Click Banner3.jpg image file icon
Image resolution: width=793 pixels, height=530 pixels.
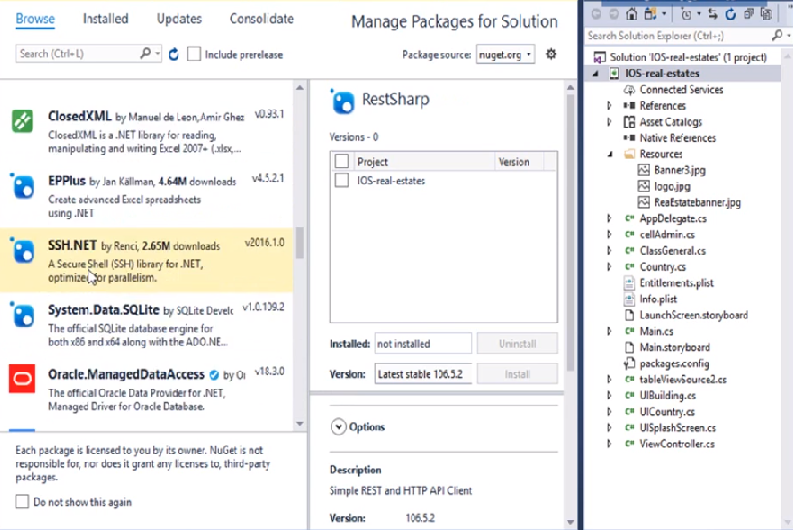click(x=643, y=170)
